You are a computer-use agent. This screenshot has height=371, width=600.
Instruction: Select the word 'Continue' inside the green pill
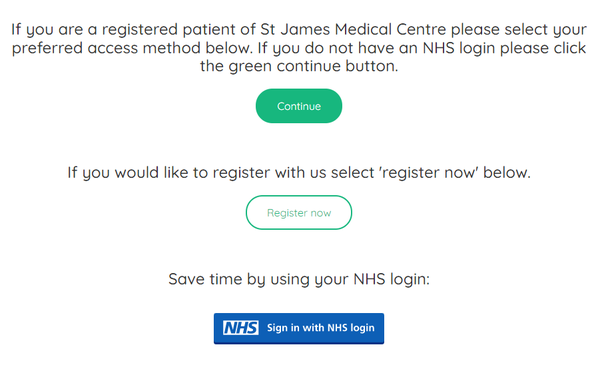point(299,106)
